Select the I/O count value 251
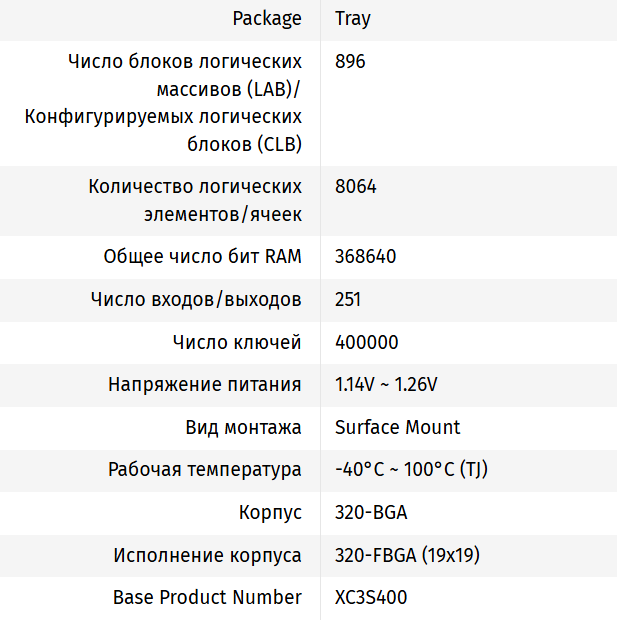This screenshot has height=632, width=617. pos(348,300)
